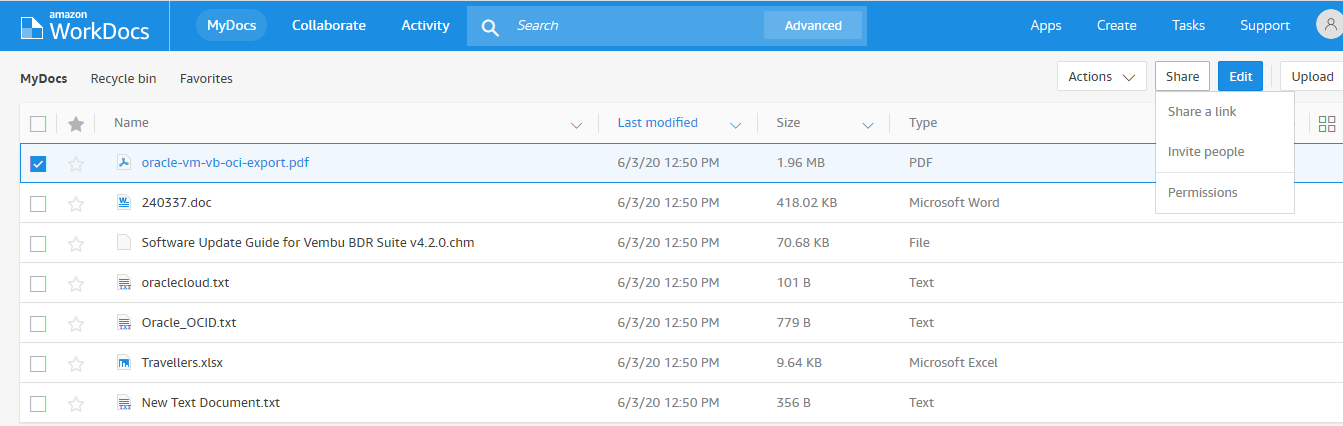
Task: Click the Amazon WorkDocs logo
Action: (x=84, y=26)
